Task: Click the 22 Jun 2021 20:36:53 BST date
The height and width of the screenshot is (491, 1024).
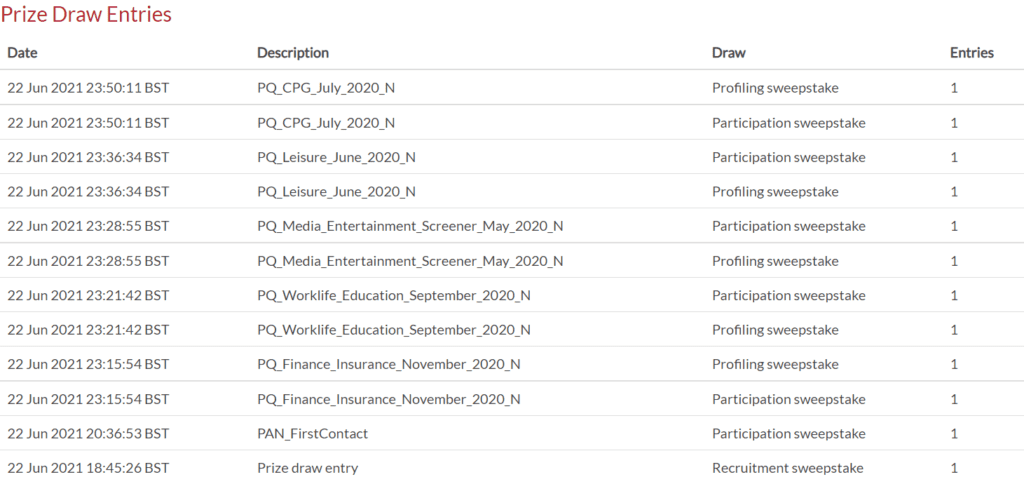Action: [x=88, y=434]
